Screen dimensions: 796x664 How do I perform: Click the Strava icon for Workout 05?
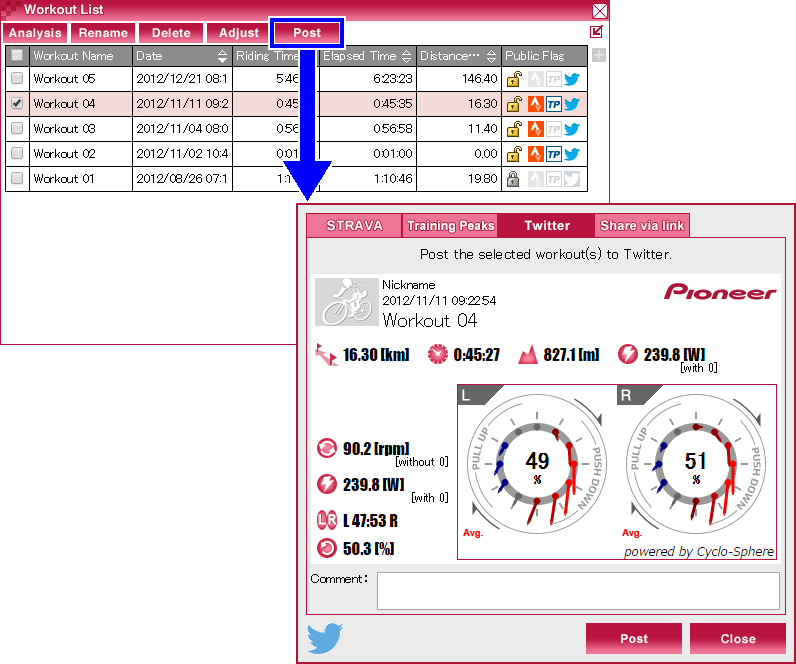pos(536,79)
